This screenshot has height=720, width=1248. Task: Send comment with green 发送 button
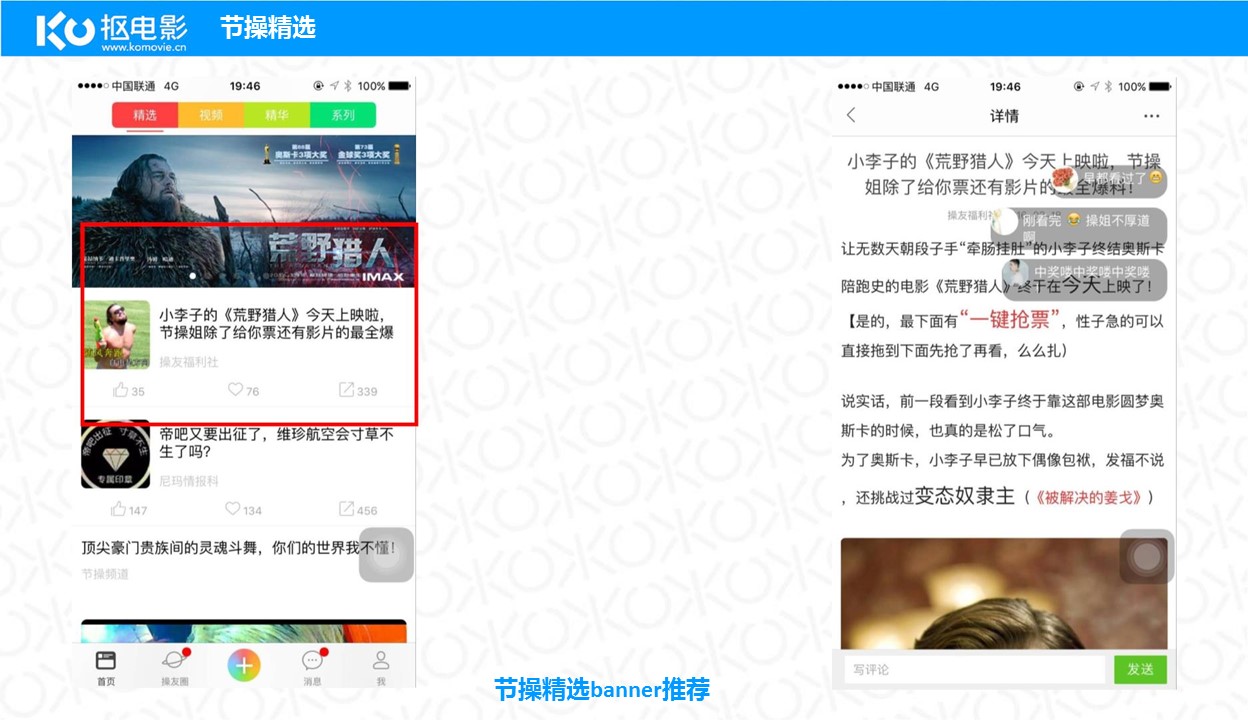tap(1140, 669)
